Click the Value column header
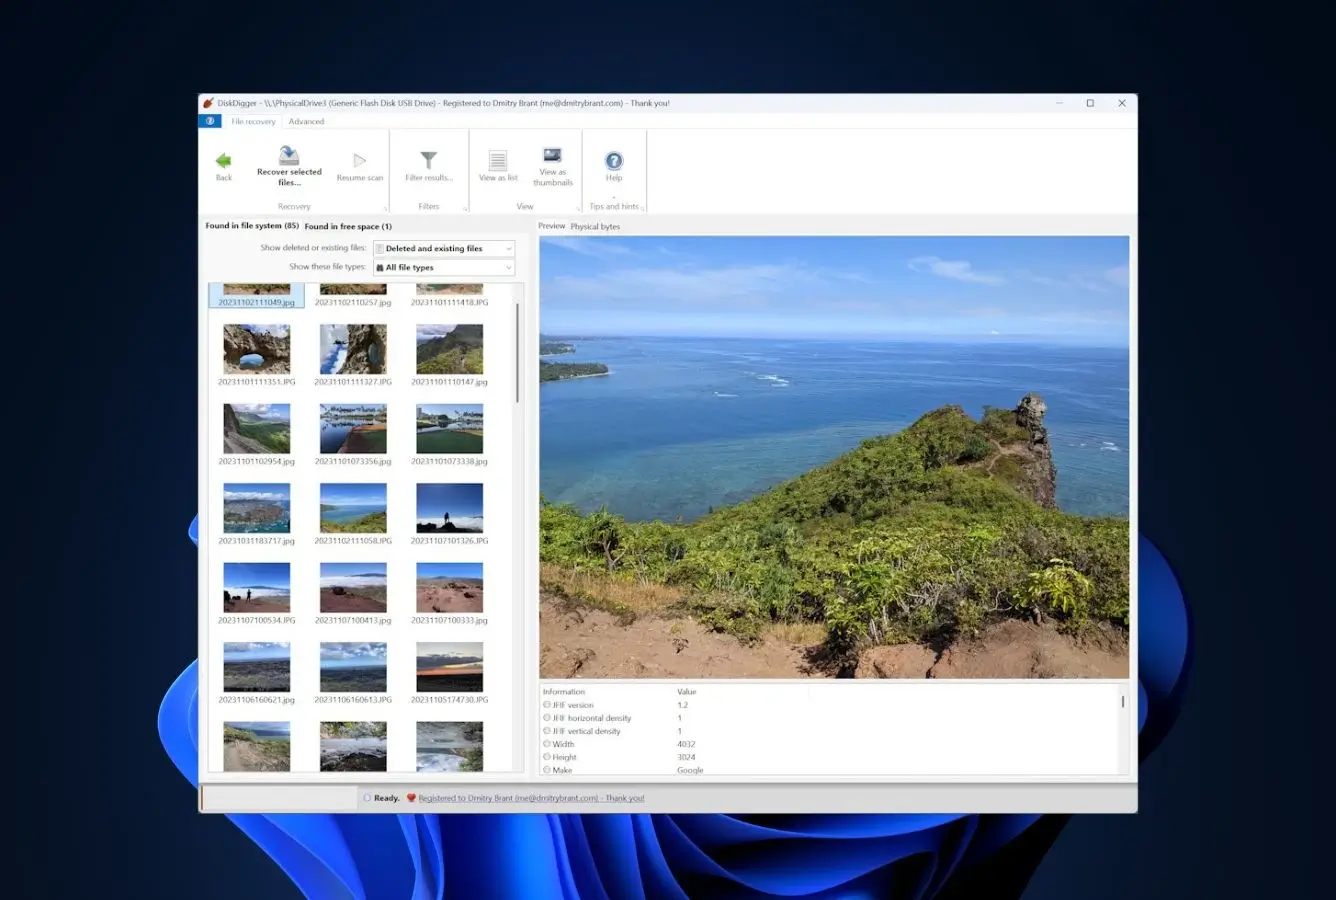 point(687,692)
